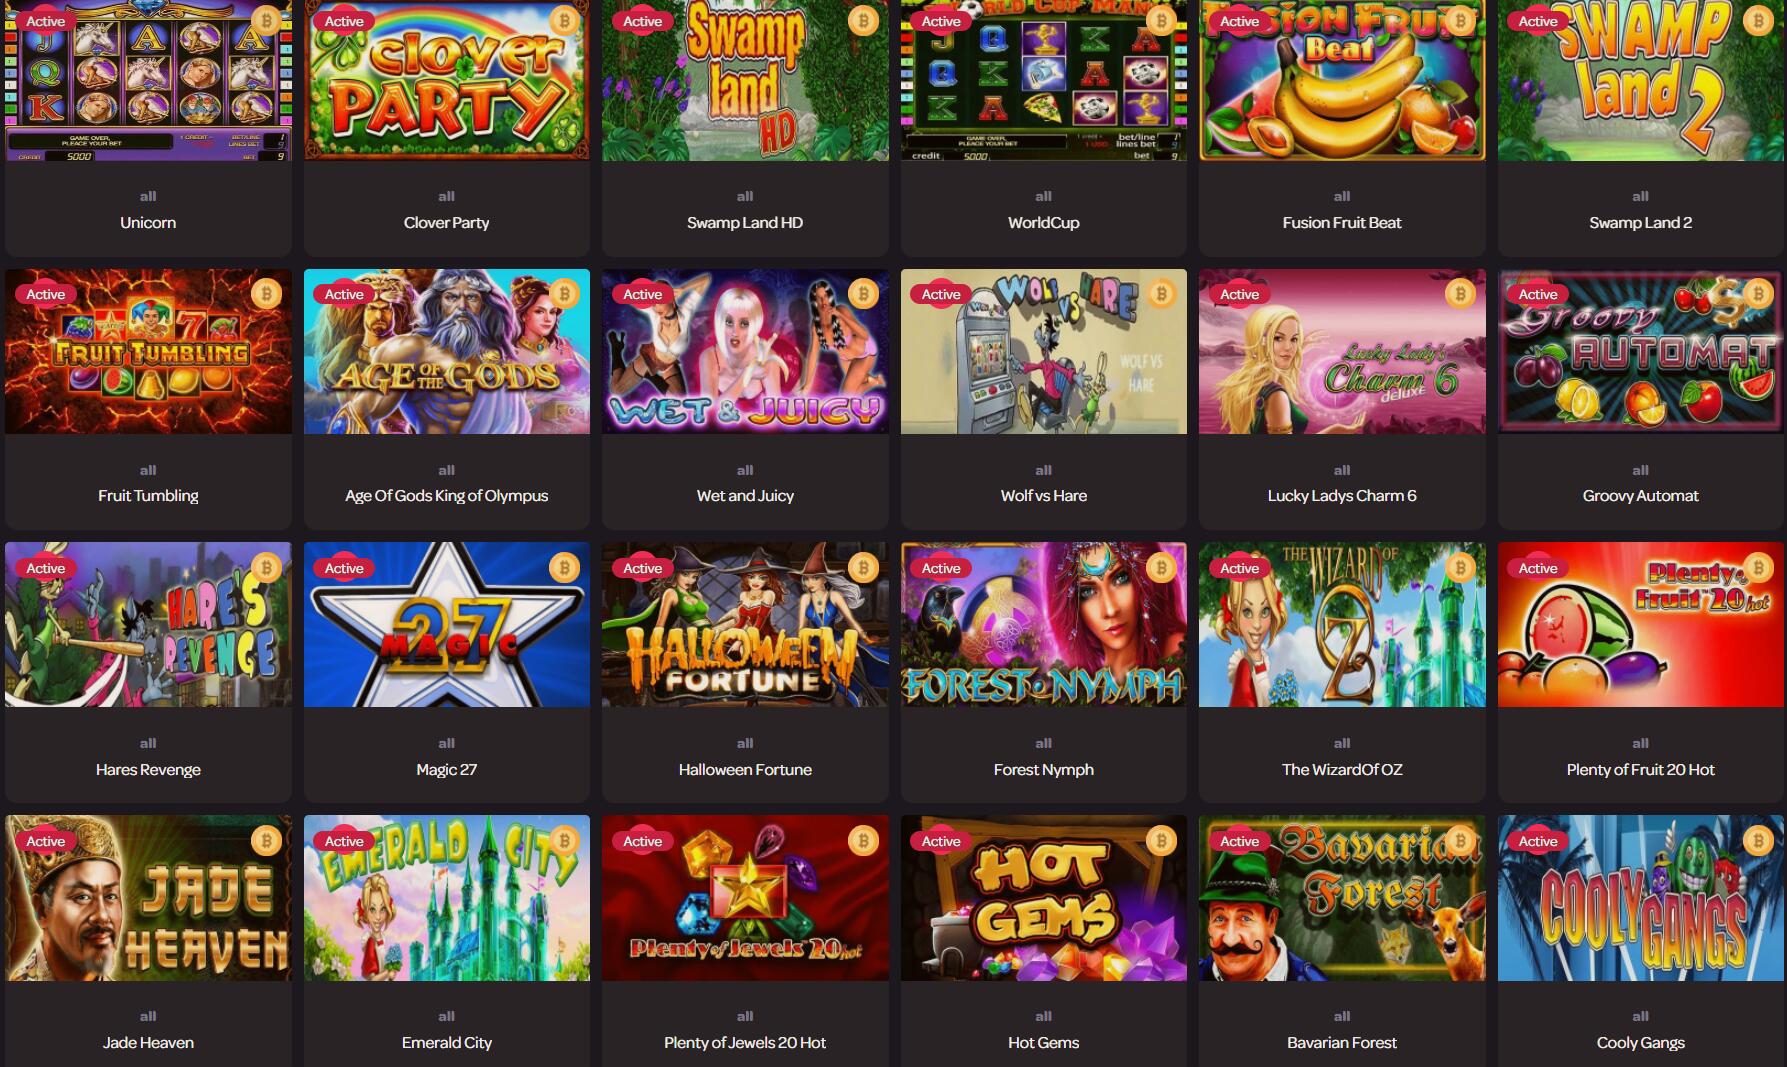
Task: Open the Lucky Ladys Charm 6 thumbnail
Action: (x=1342, y=351)
